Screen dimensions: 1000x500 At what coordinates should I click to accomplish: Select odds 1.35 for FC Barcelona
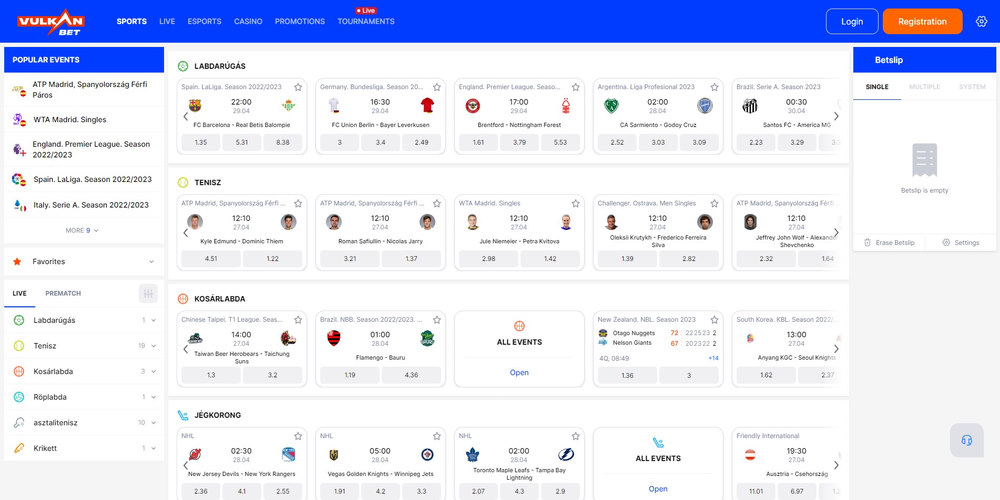pos(201,142)
